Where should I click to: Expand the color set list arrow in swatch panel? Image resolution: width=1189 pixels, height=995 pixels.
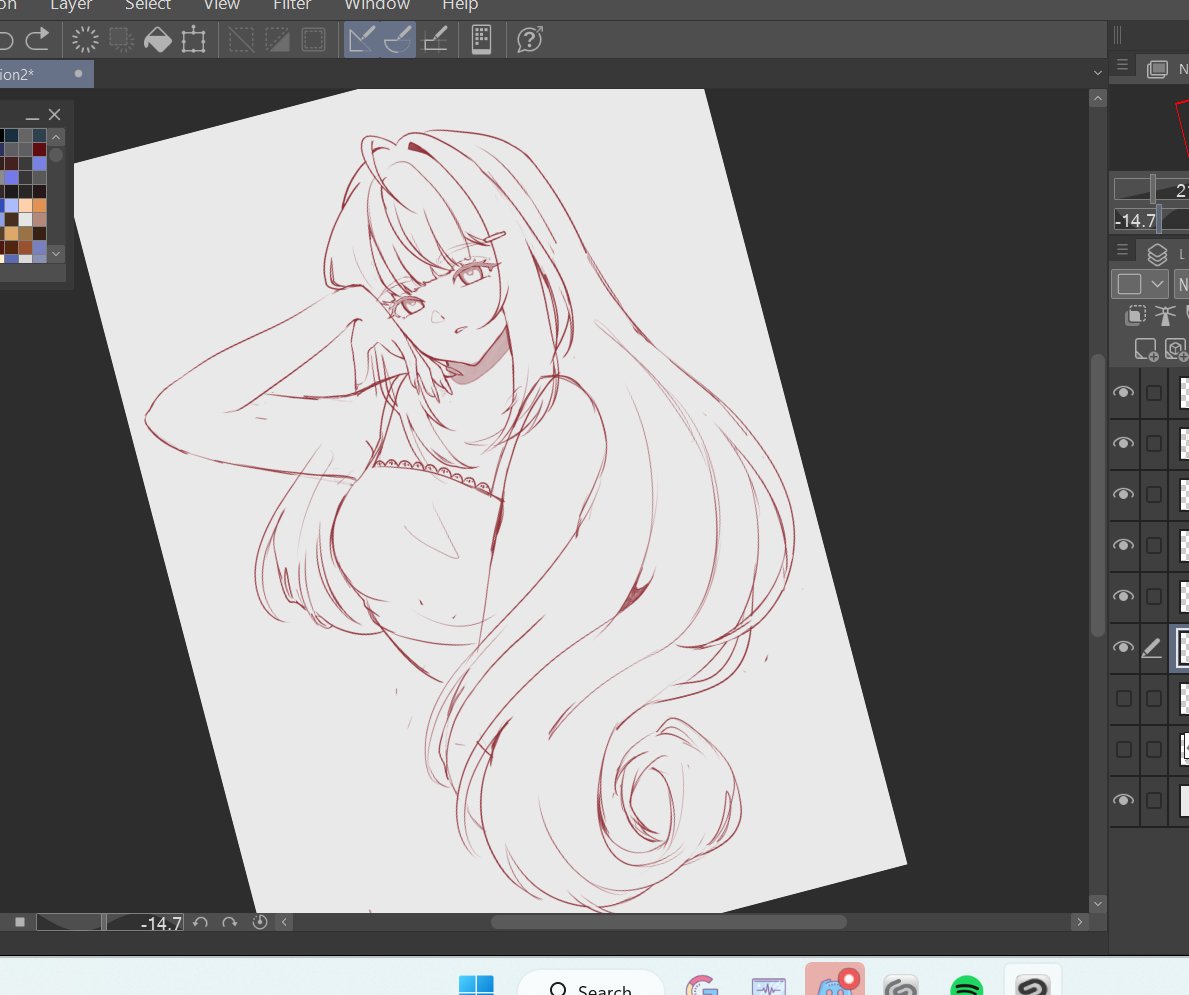pos(56,254)
